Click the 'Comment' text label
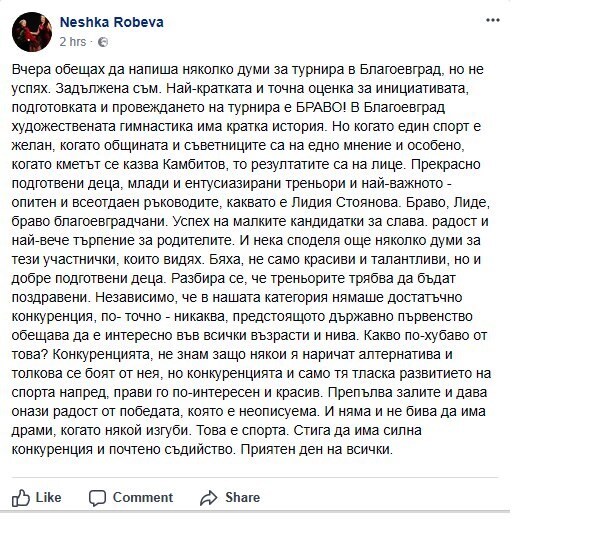Image resolution: width=616 pixels, height=542 pixels. pos(143,498)
